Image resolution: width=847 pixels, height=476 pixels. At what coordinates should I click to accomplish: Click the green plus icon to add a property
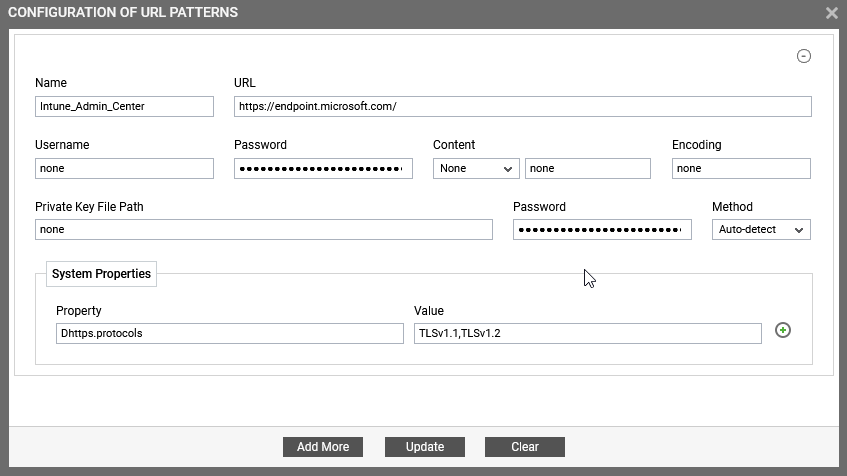pos(783,330)
